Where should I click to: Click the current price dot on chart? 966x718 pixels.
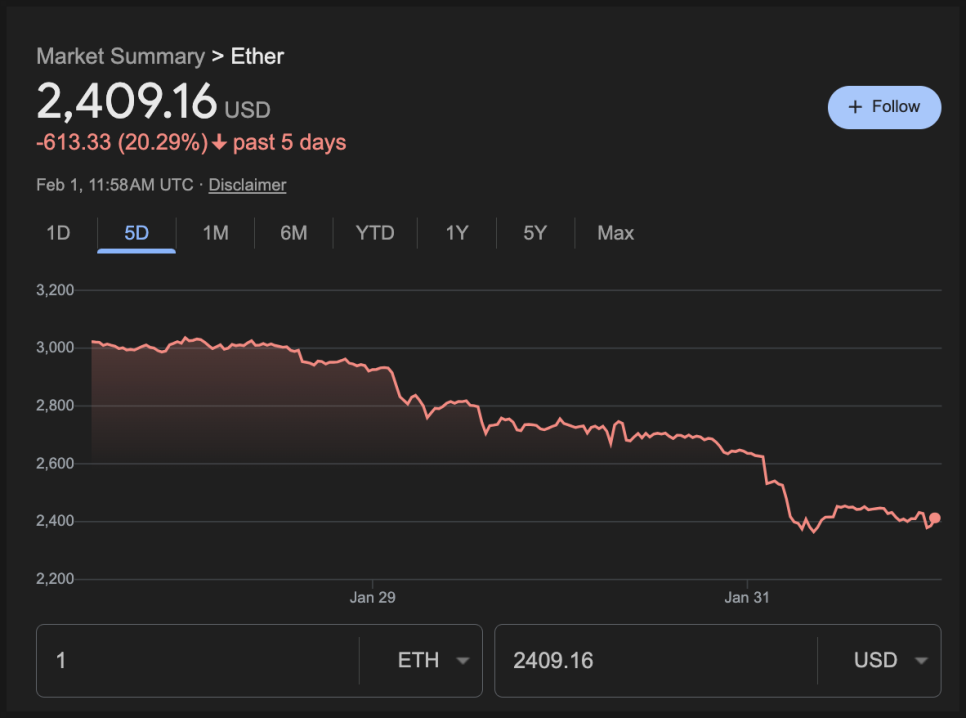click(935, 518)
